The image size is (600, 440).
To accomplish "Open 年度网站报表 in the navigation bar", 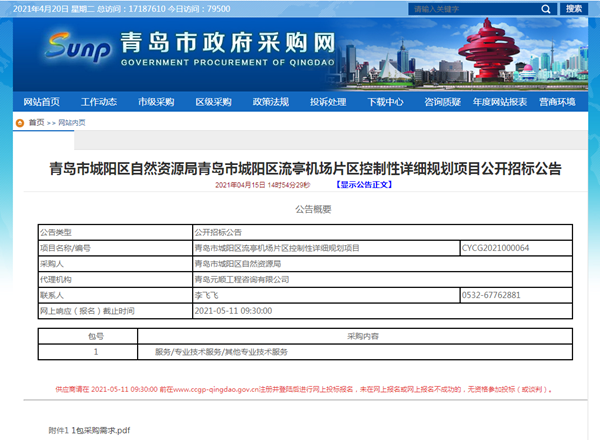I will click(500, 102).
